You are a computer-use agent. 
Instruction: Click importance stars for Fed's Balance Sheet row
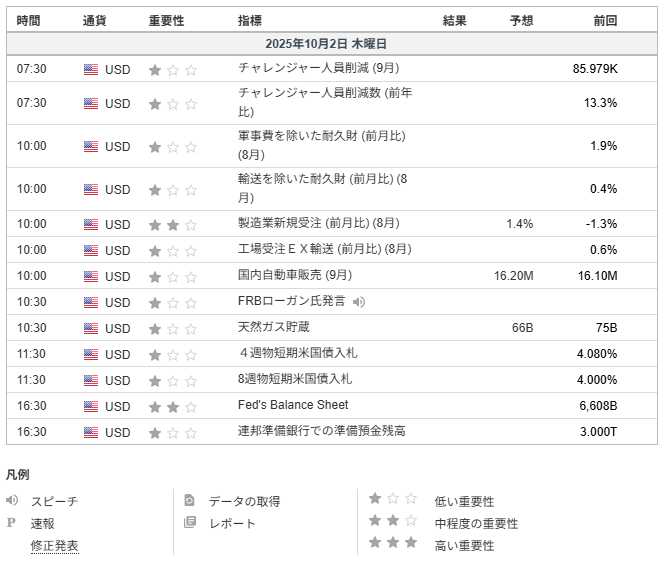(x=173, y=406)
